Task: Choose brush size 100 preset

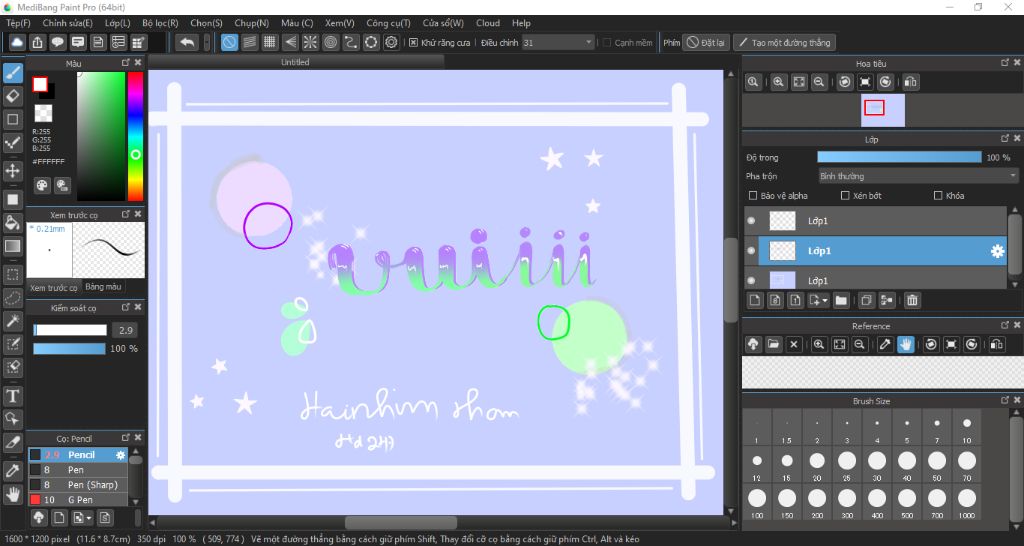Action: (x=757, y=503)
